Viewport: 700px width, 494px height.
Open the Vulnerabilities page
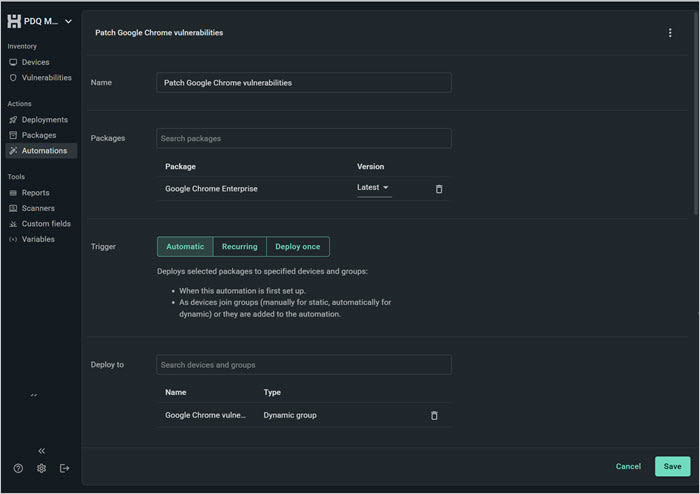pyautogui.click(x=46, y=78)
